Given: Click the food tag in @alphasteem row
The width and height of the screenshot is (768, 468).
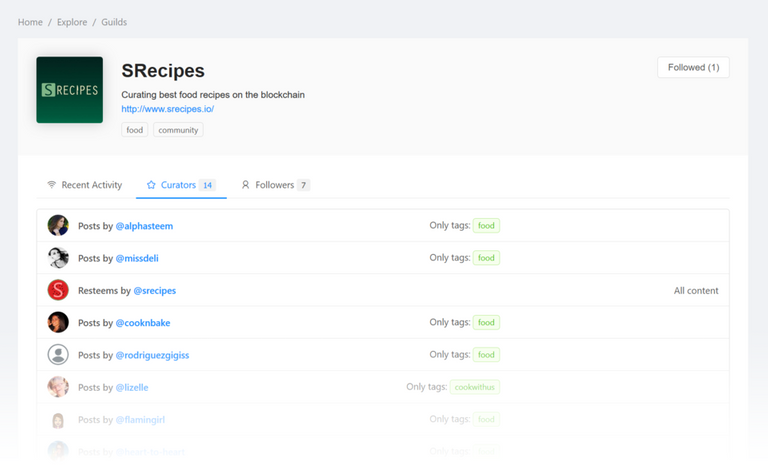Looking at the screenshot, I should 486,225.
